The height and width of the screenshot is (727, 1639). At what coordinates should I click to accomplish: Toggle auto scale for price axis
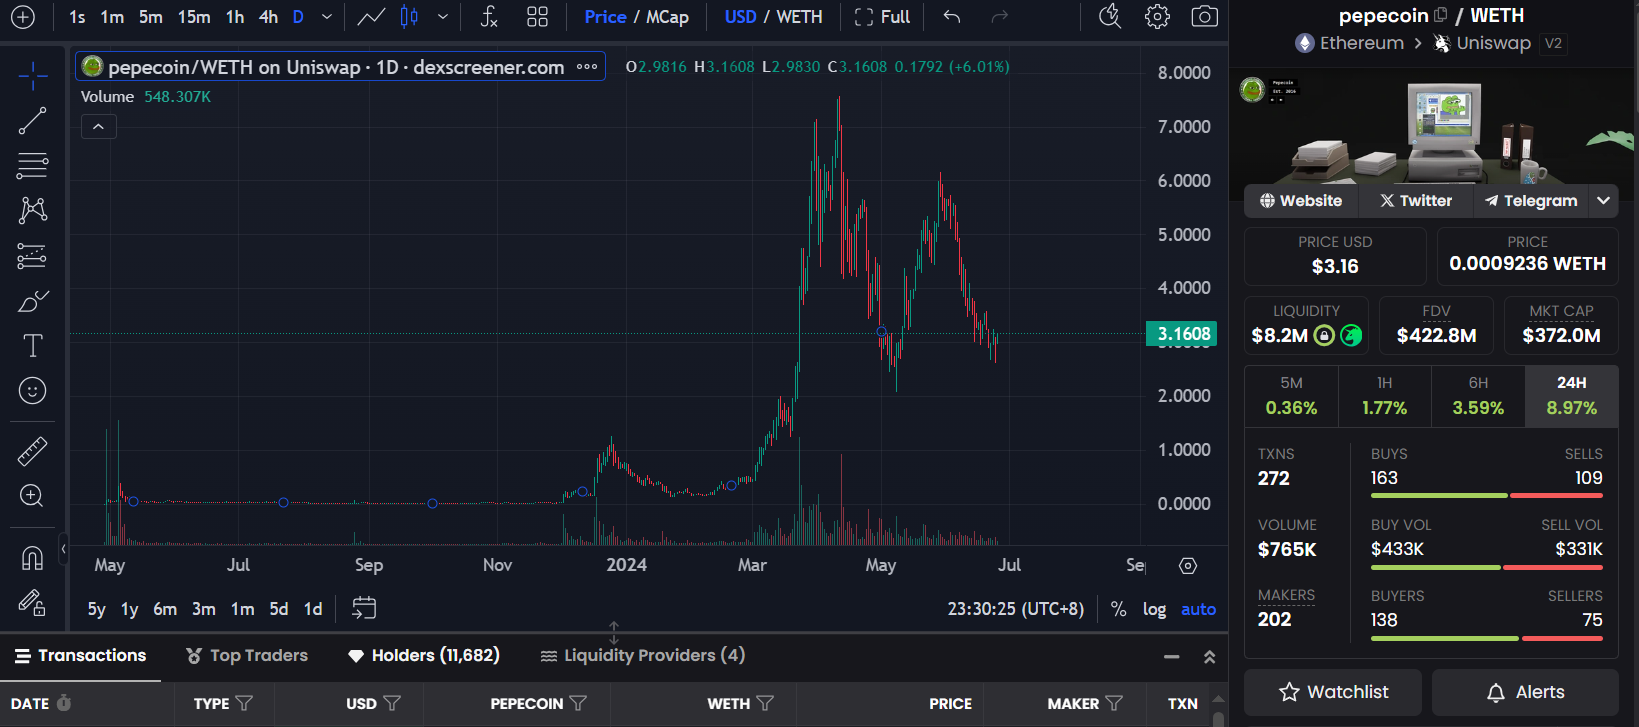point(1198,609)
